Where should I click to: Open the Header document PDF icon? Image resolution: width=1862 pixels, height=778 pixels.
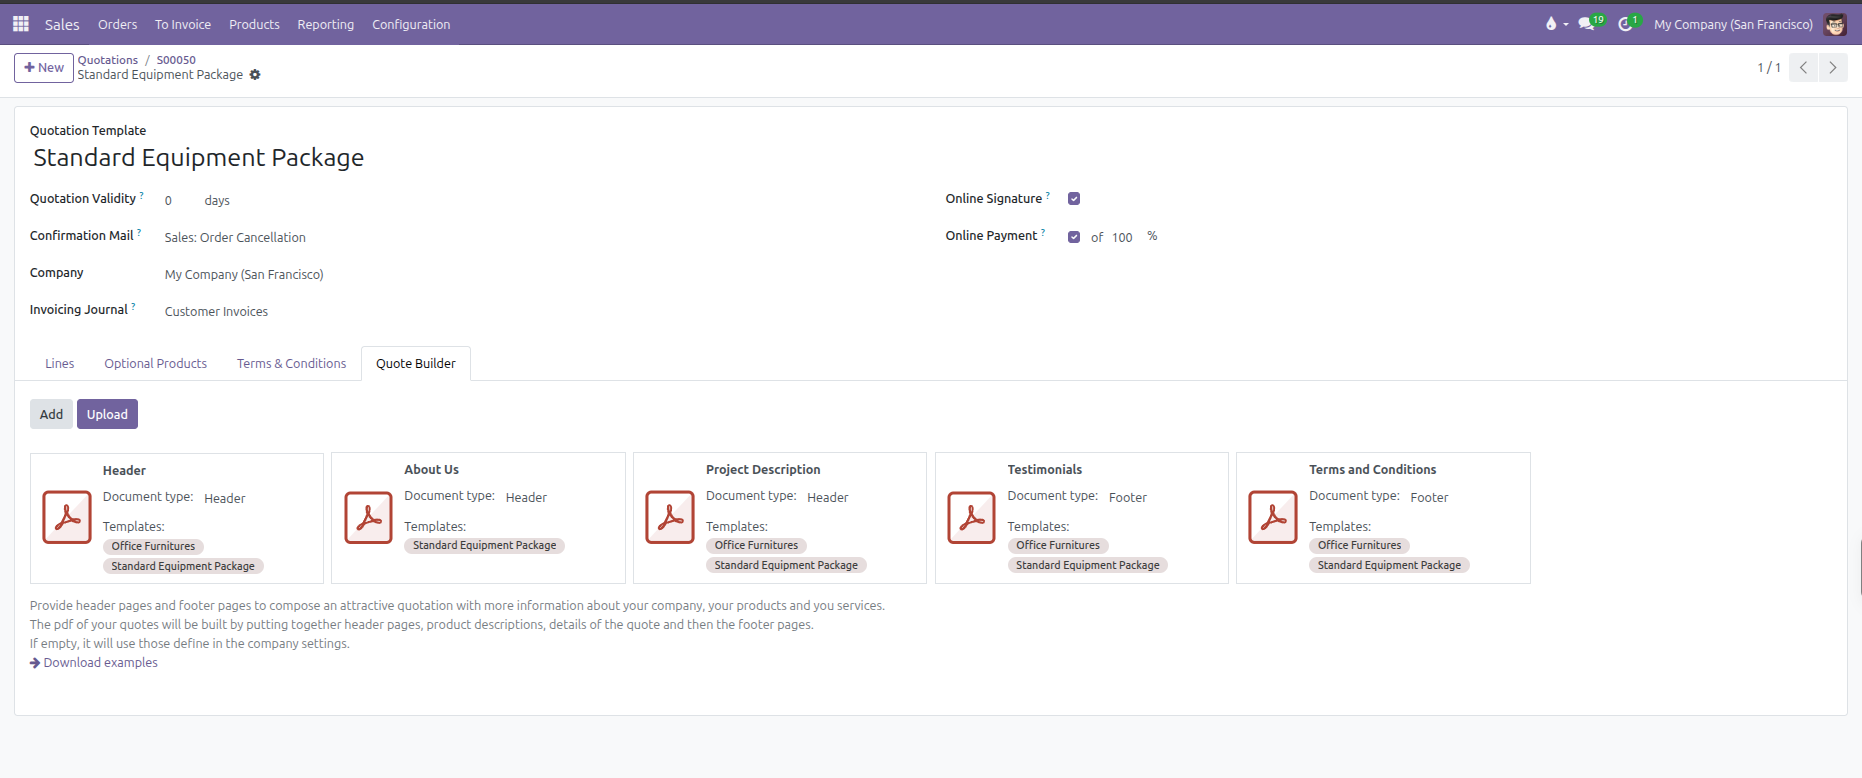coord(67,517)
